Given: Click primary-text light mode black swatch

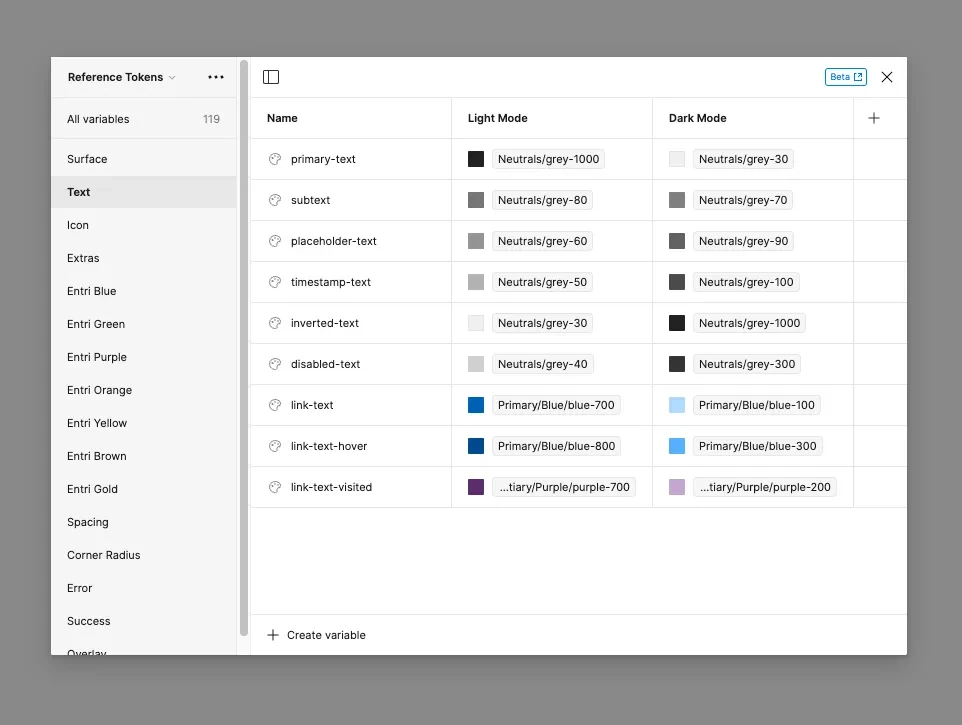Looking at the screenshot, I should [x=475, y=159].
